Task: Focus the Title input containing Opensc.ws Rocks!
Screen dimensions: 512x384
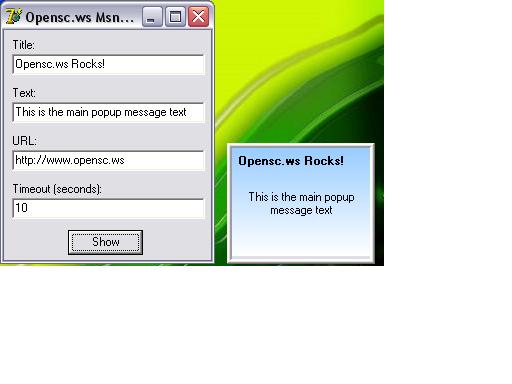Action: pos(108,64)
